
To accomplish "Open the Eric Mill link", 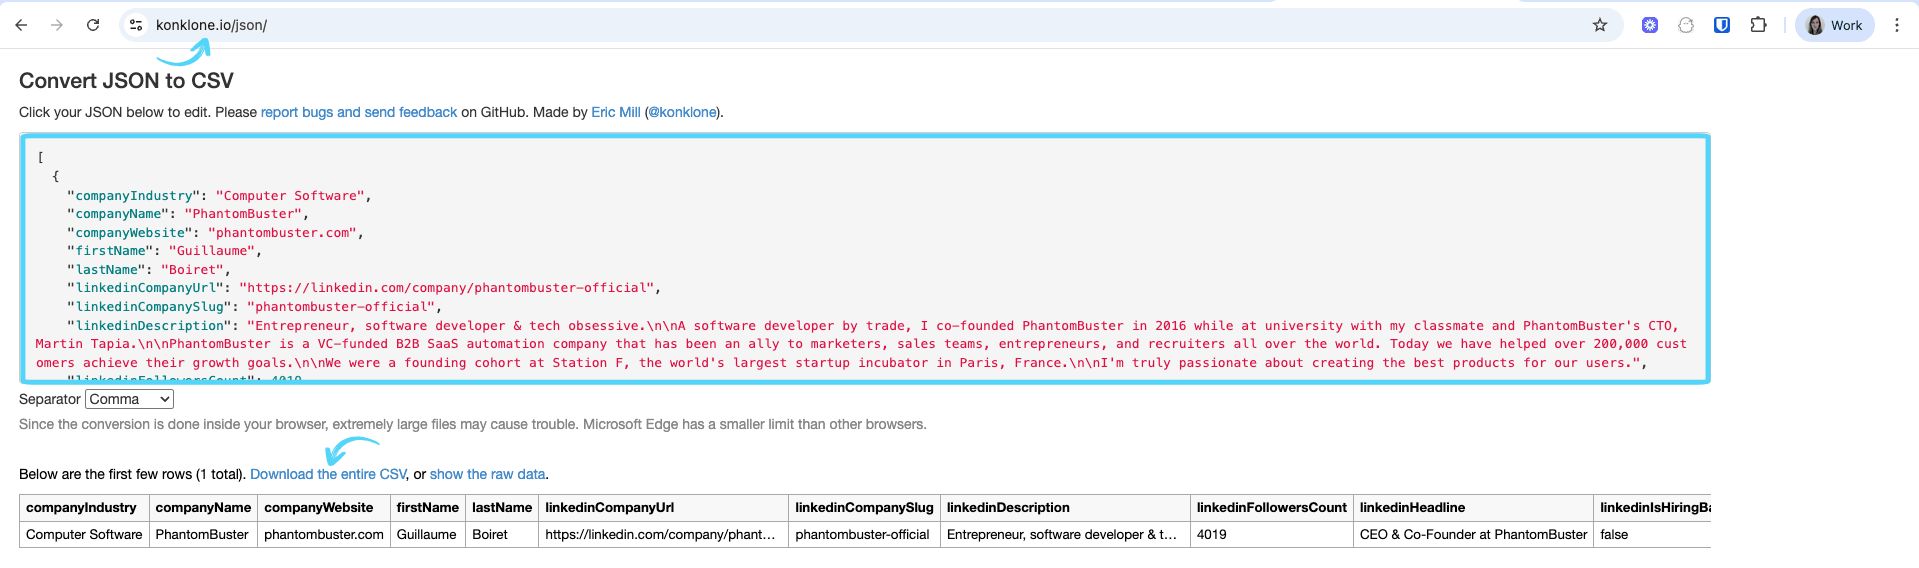I will coord(616,112).
